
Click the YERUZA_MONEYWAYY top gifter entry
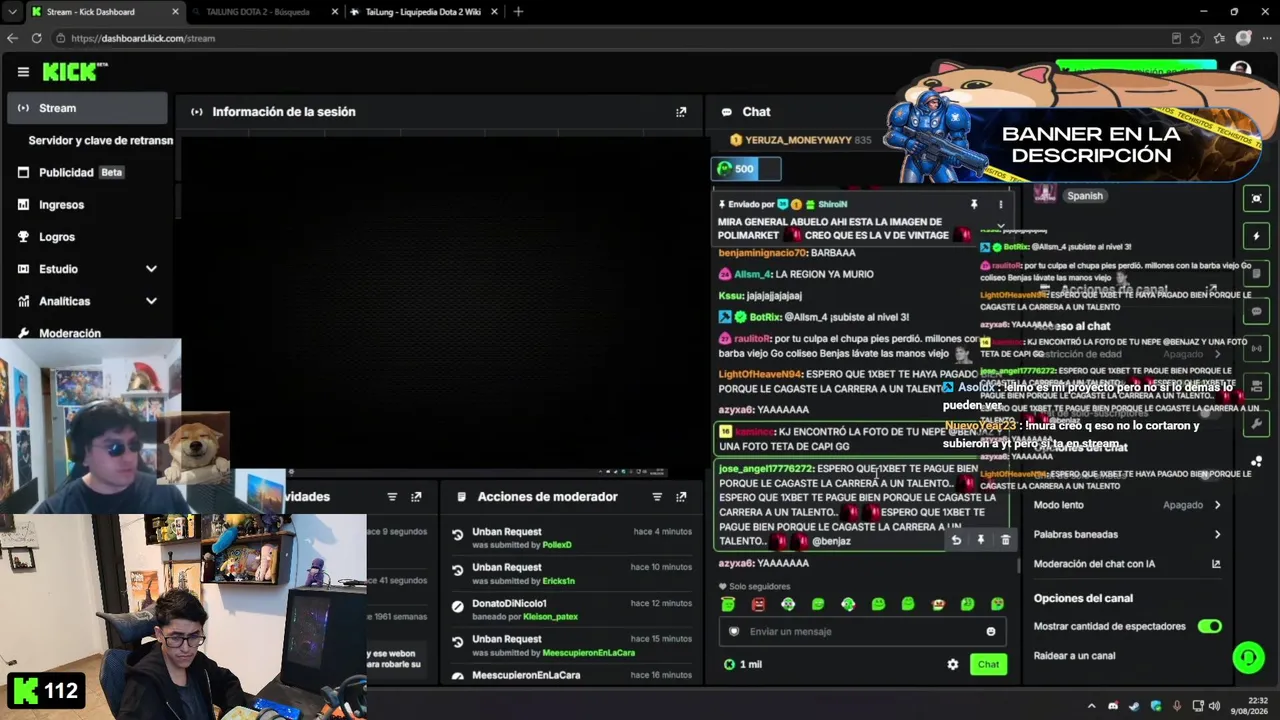tap(801, 140)
